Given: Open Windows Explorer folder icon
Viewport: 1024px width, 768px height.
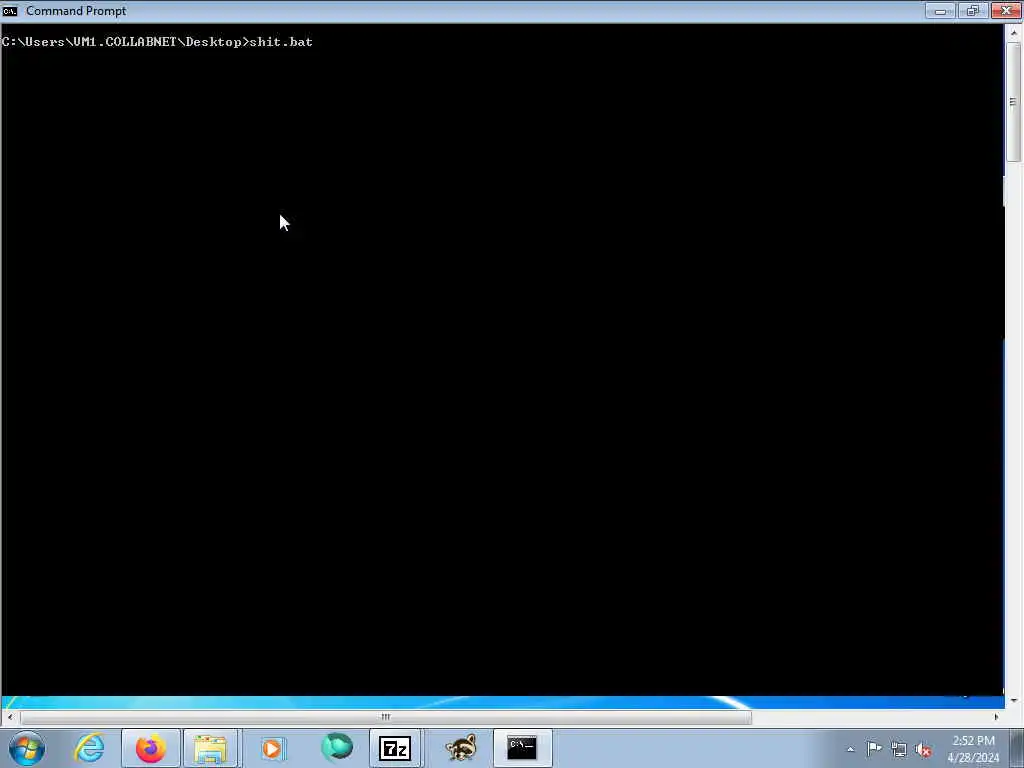Looking at the screenshot, I should (210, 748).
